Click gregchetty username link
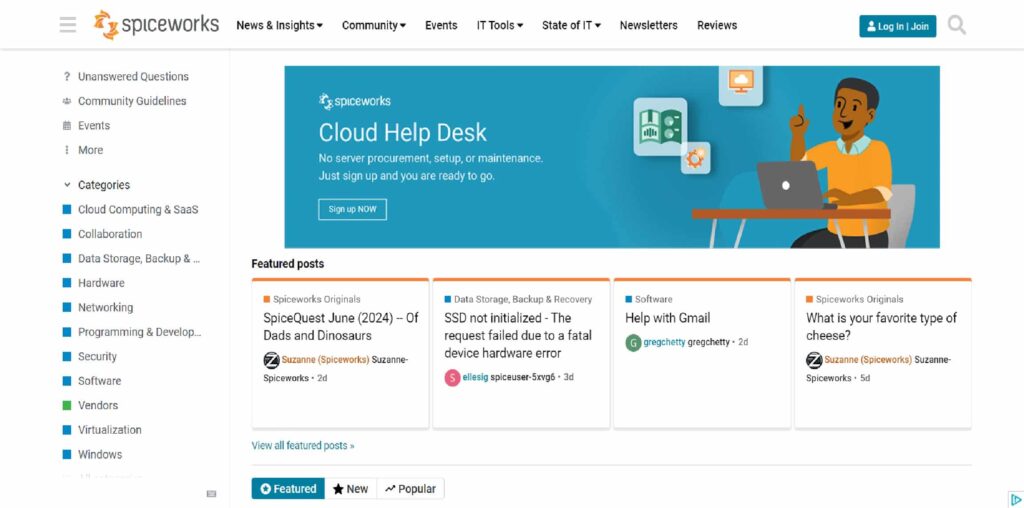Screen dimensions: 1024x508 click(x=664, y=342)
